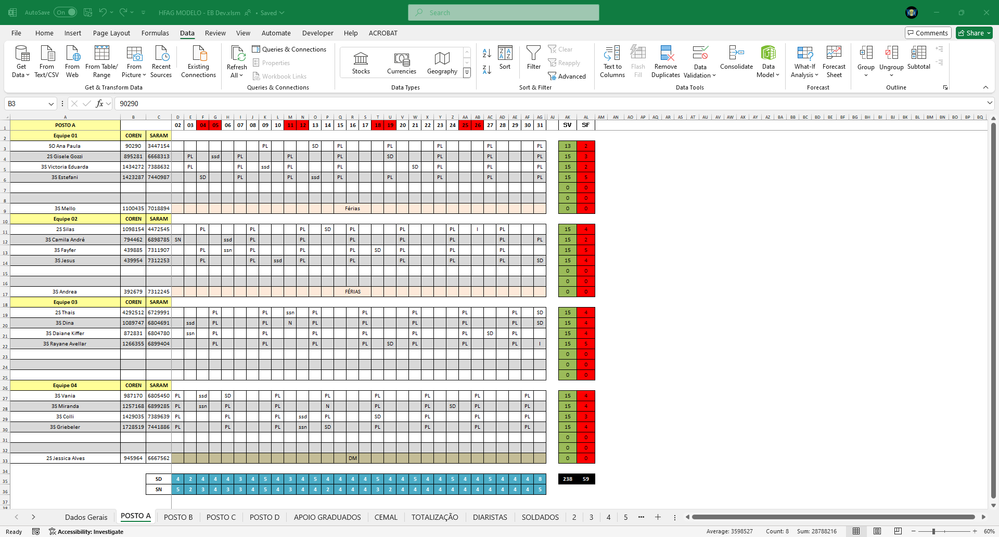Sort Z to A descending
Screen dimensions: 999x537
487,69
